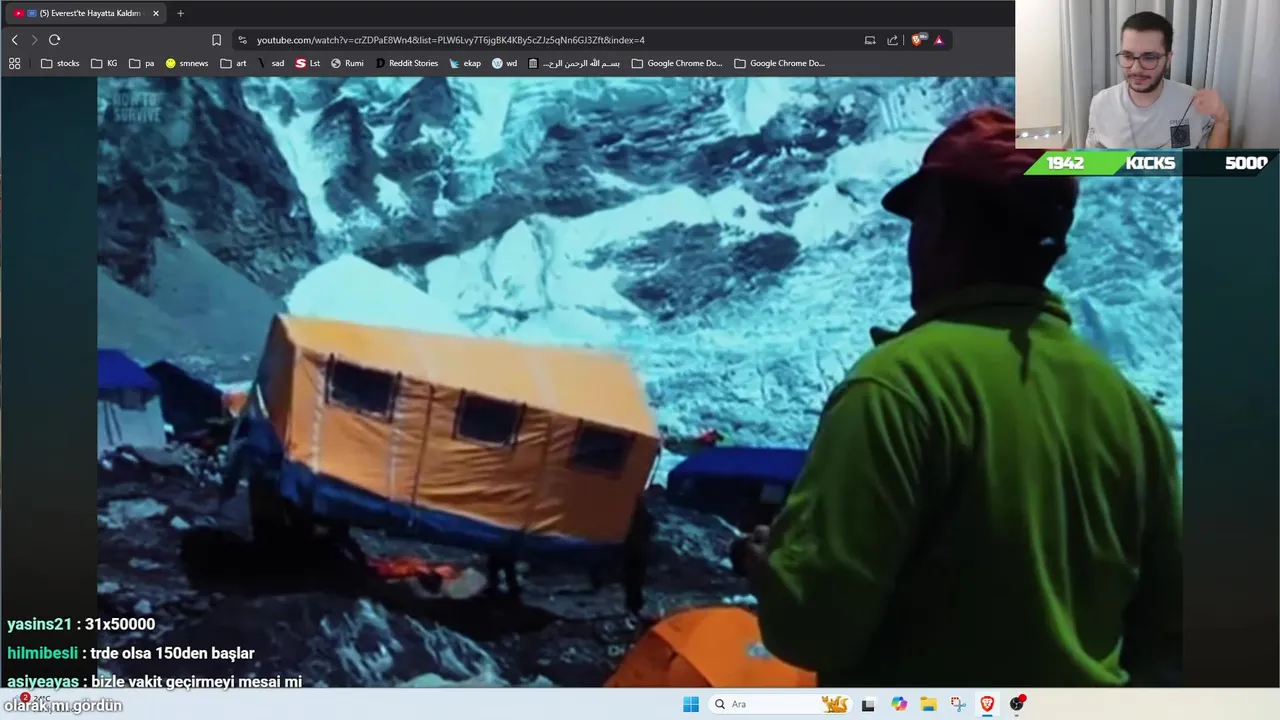The width and height of the screenshot is (1280, 720).
Task: Click the share icon in address bar
Action: [892, 40]
